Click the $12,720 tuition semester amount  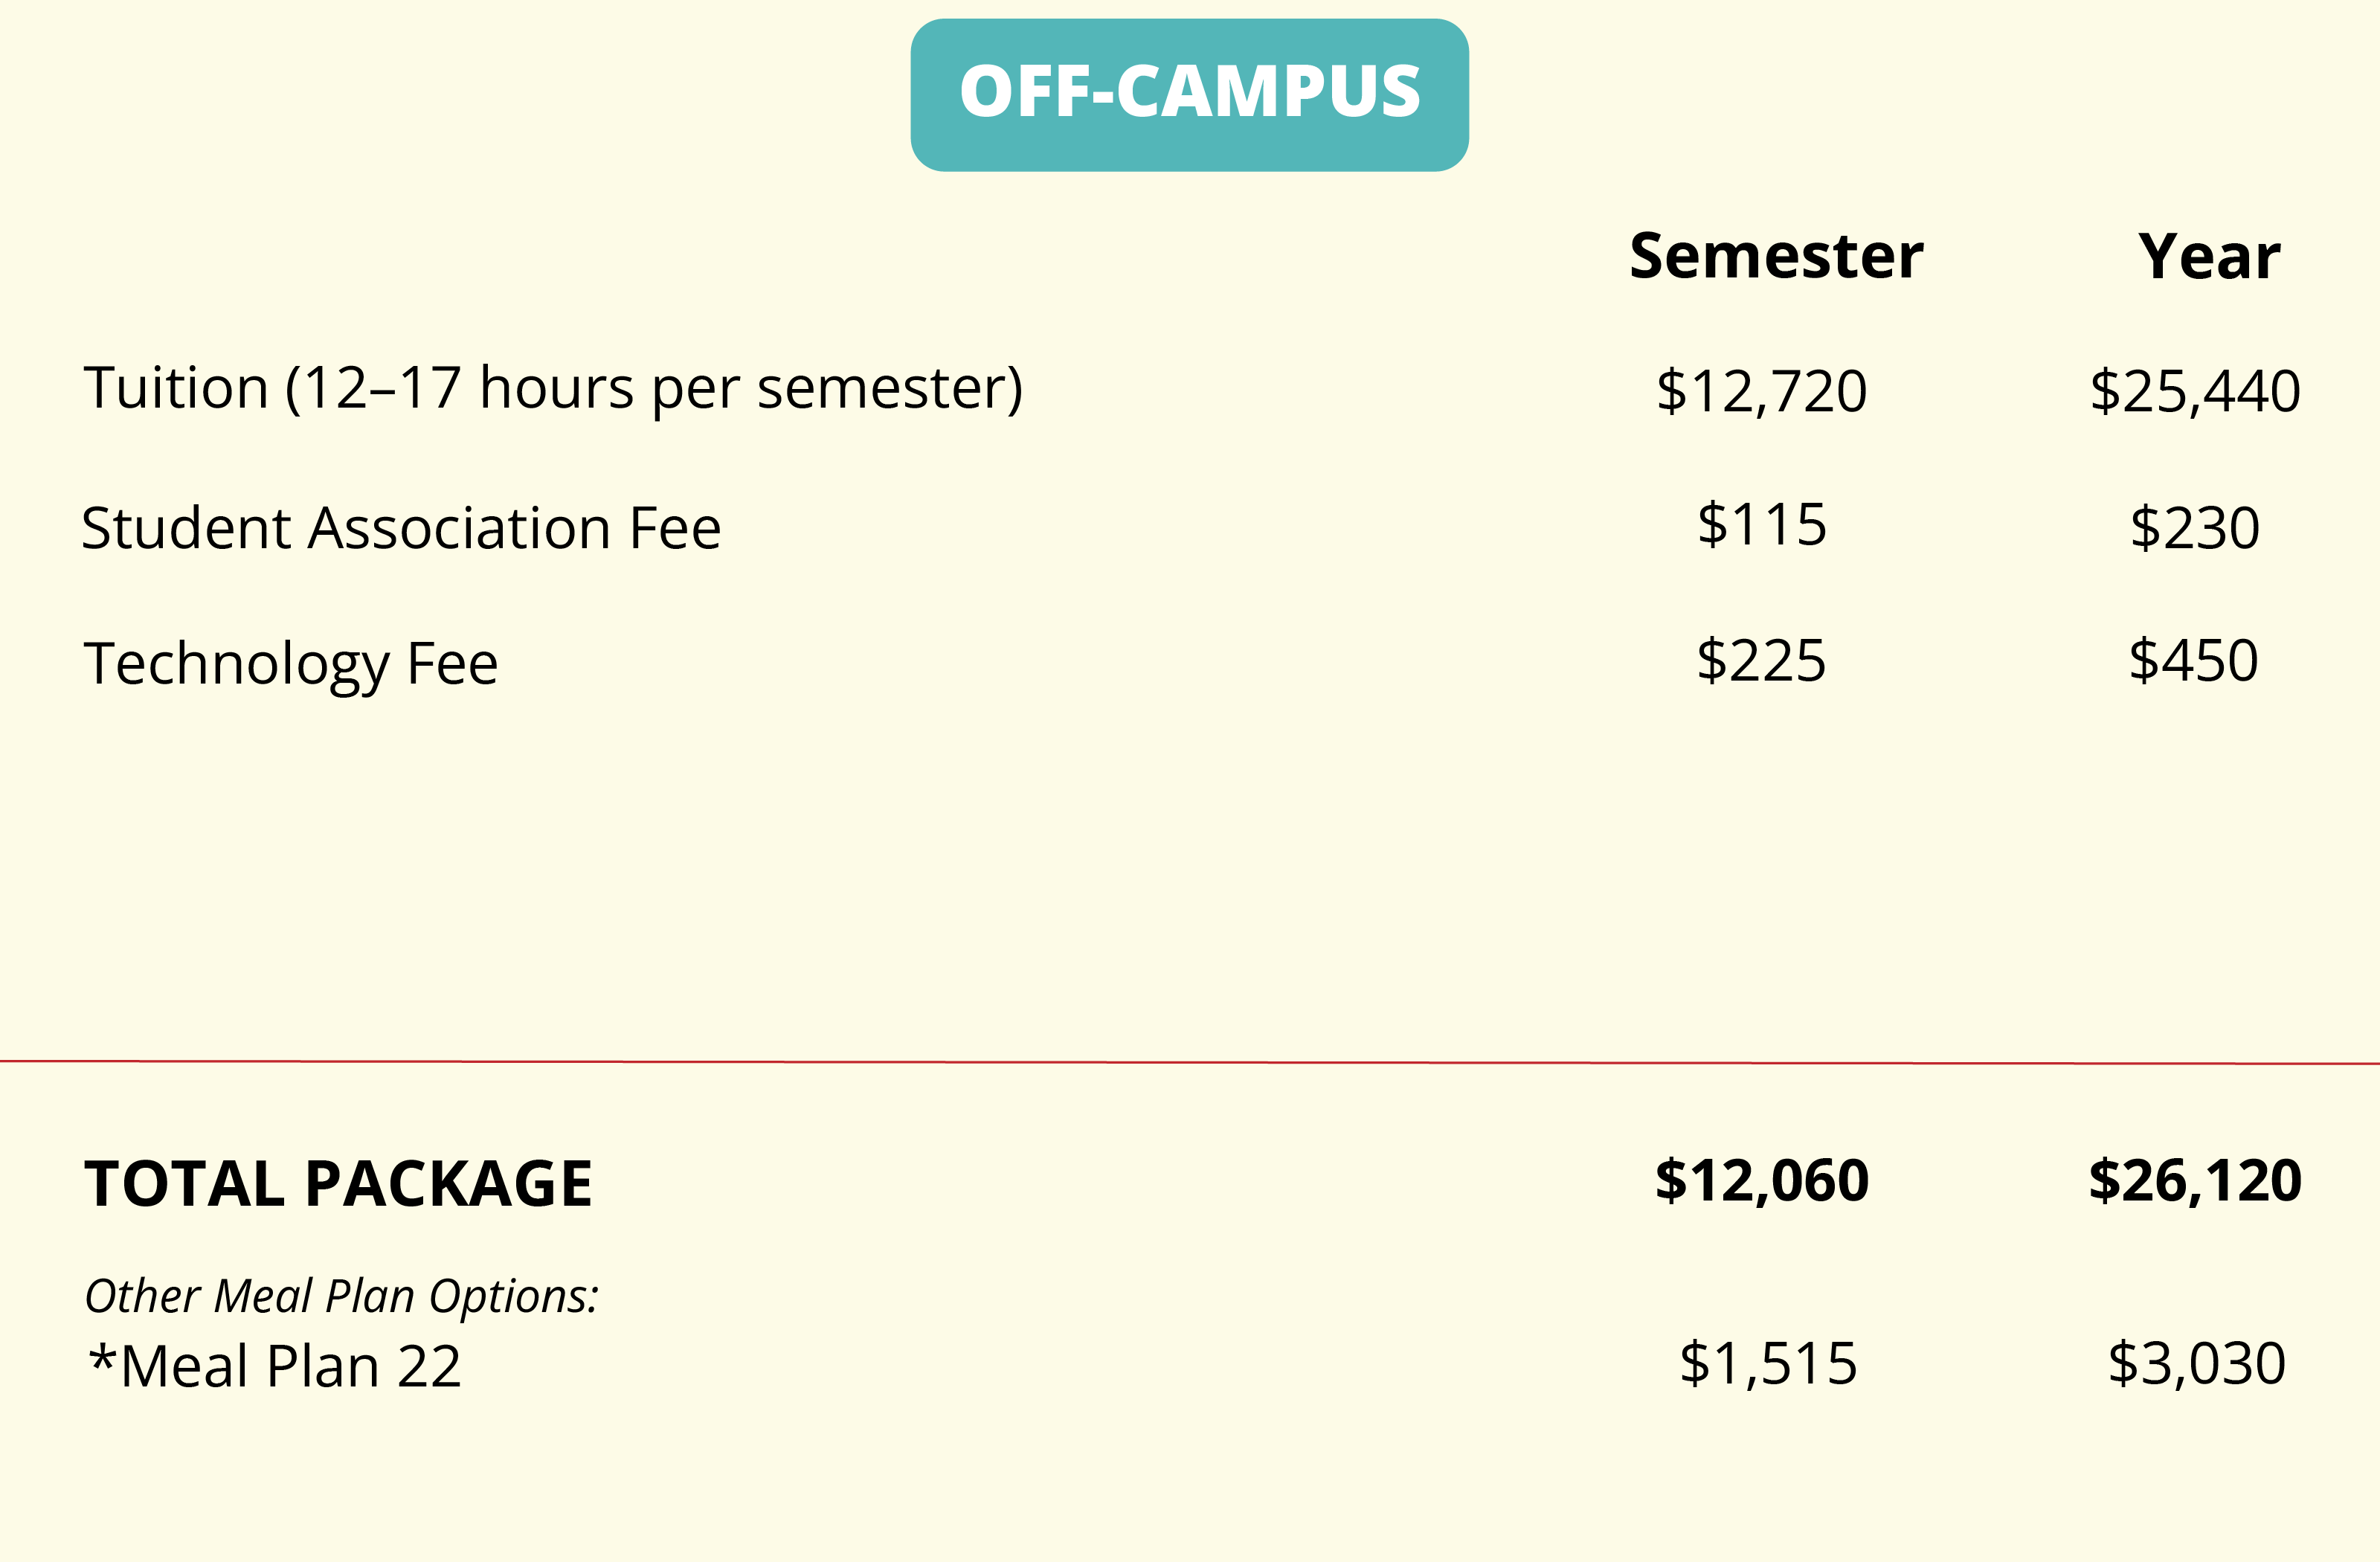pos(1761,391)
